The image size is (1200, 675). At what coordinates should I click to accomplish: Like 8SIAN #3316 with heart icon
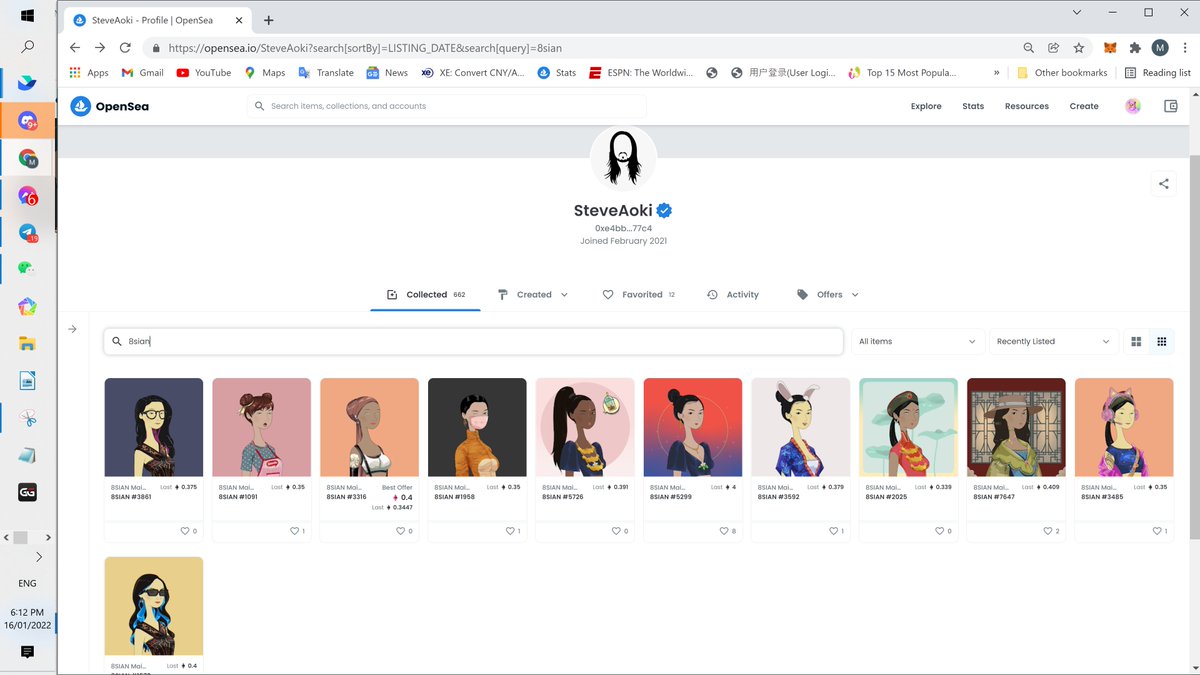click(x=401, y=531)
